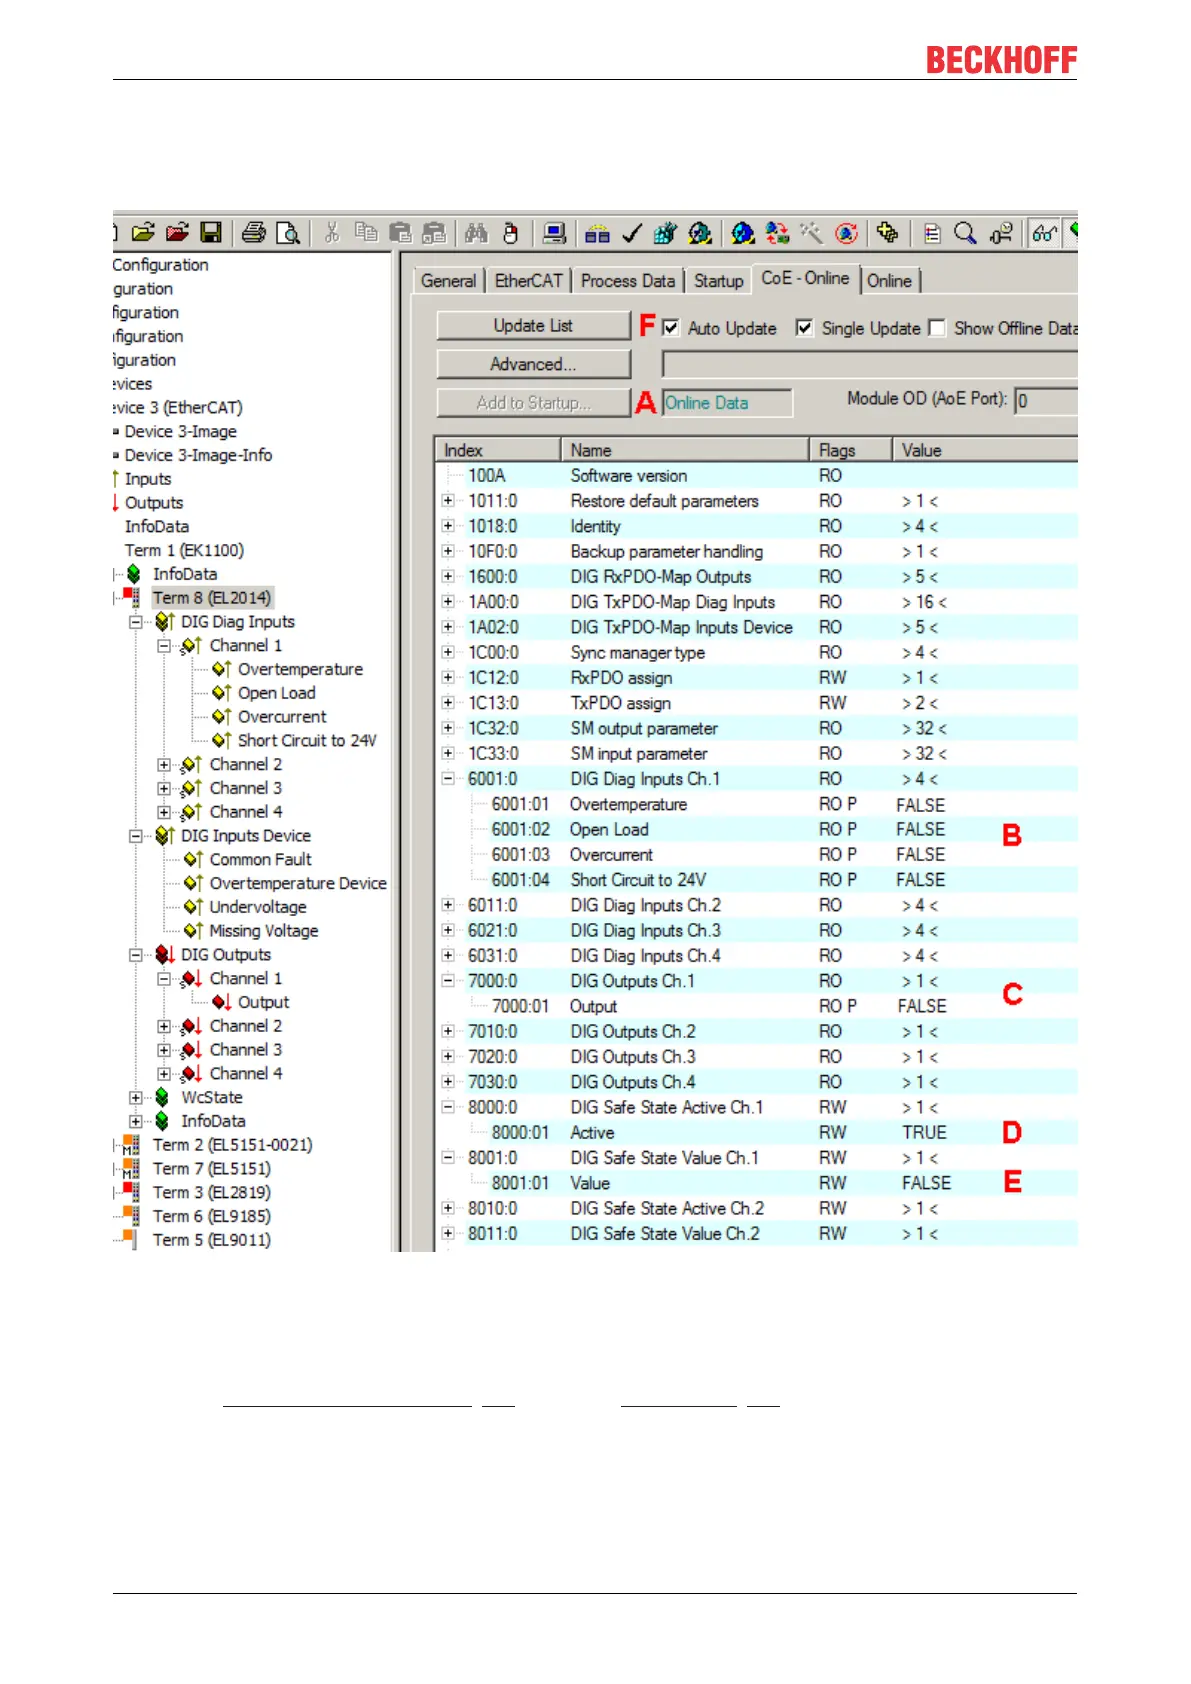Screen dimensions: 1191x1684
Task: Click the Restart in Run Mode icon
Action: [x=700, y=233]
